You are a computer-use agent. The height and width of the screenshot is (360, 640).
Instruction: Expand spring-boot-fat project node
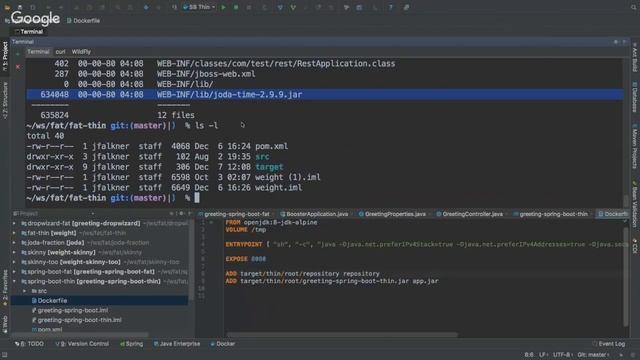(x=14, y=271)
